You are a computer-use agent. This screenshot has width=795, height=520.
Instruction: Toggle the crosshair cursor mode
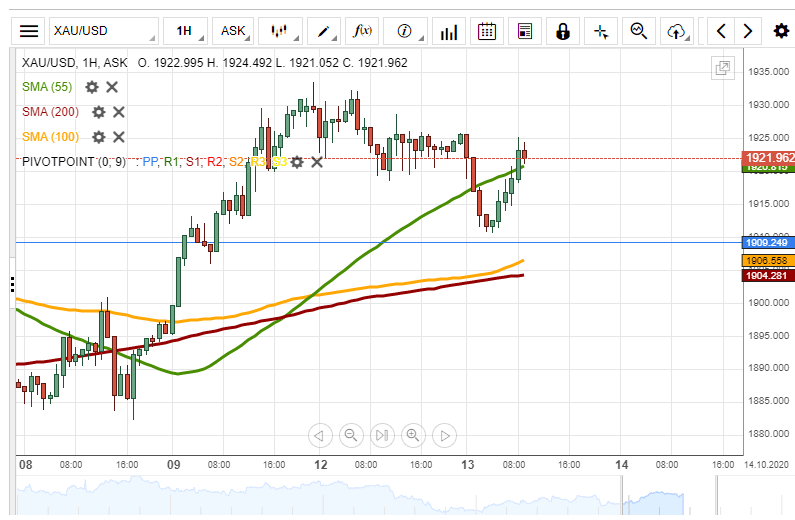tap(601, 31)
